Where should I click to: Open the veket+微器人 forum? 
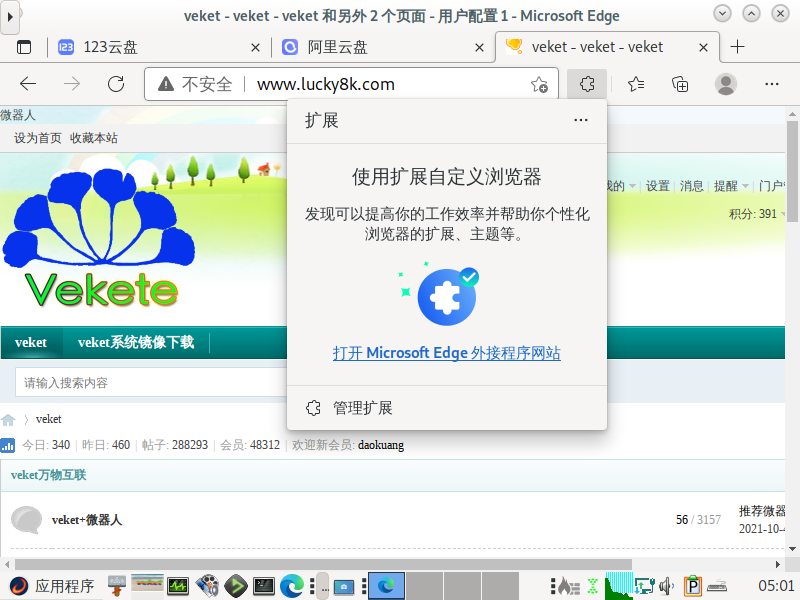click(x=87, y=520)
